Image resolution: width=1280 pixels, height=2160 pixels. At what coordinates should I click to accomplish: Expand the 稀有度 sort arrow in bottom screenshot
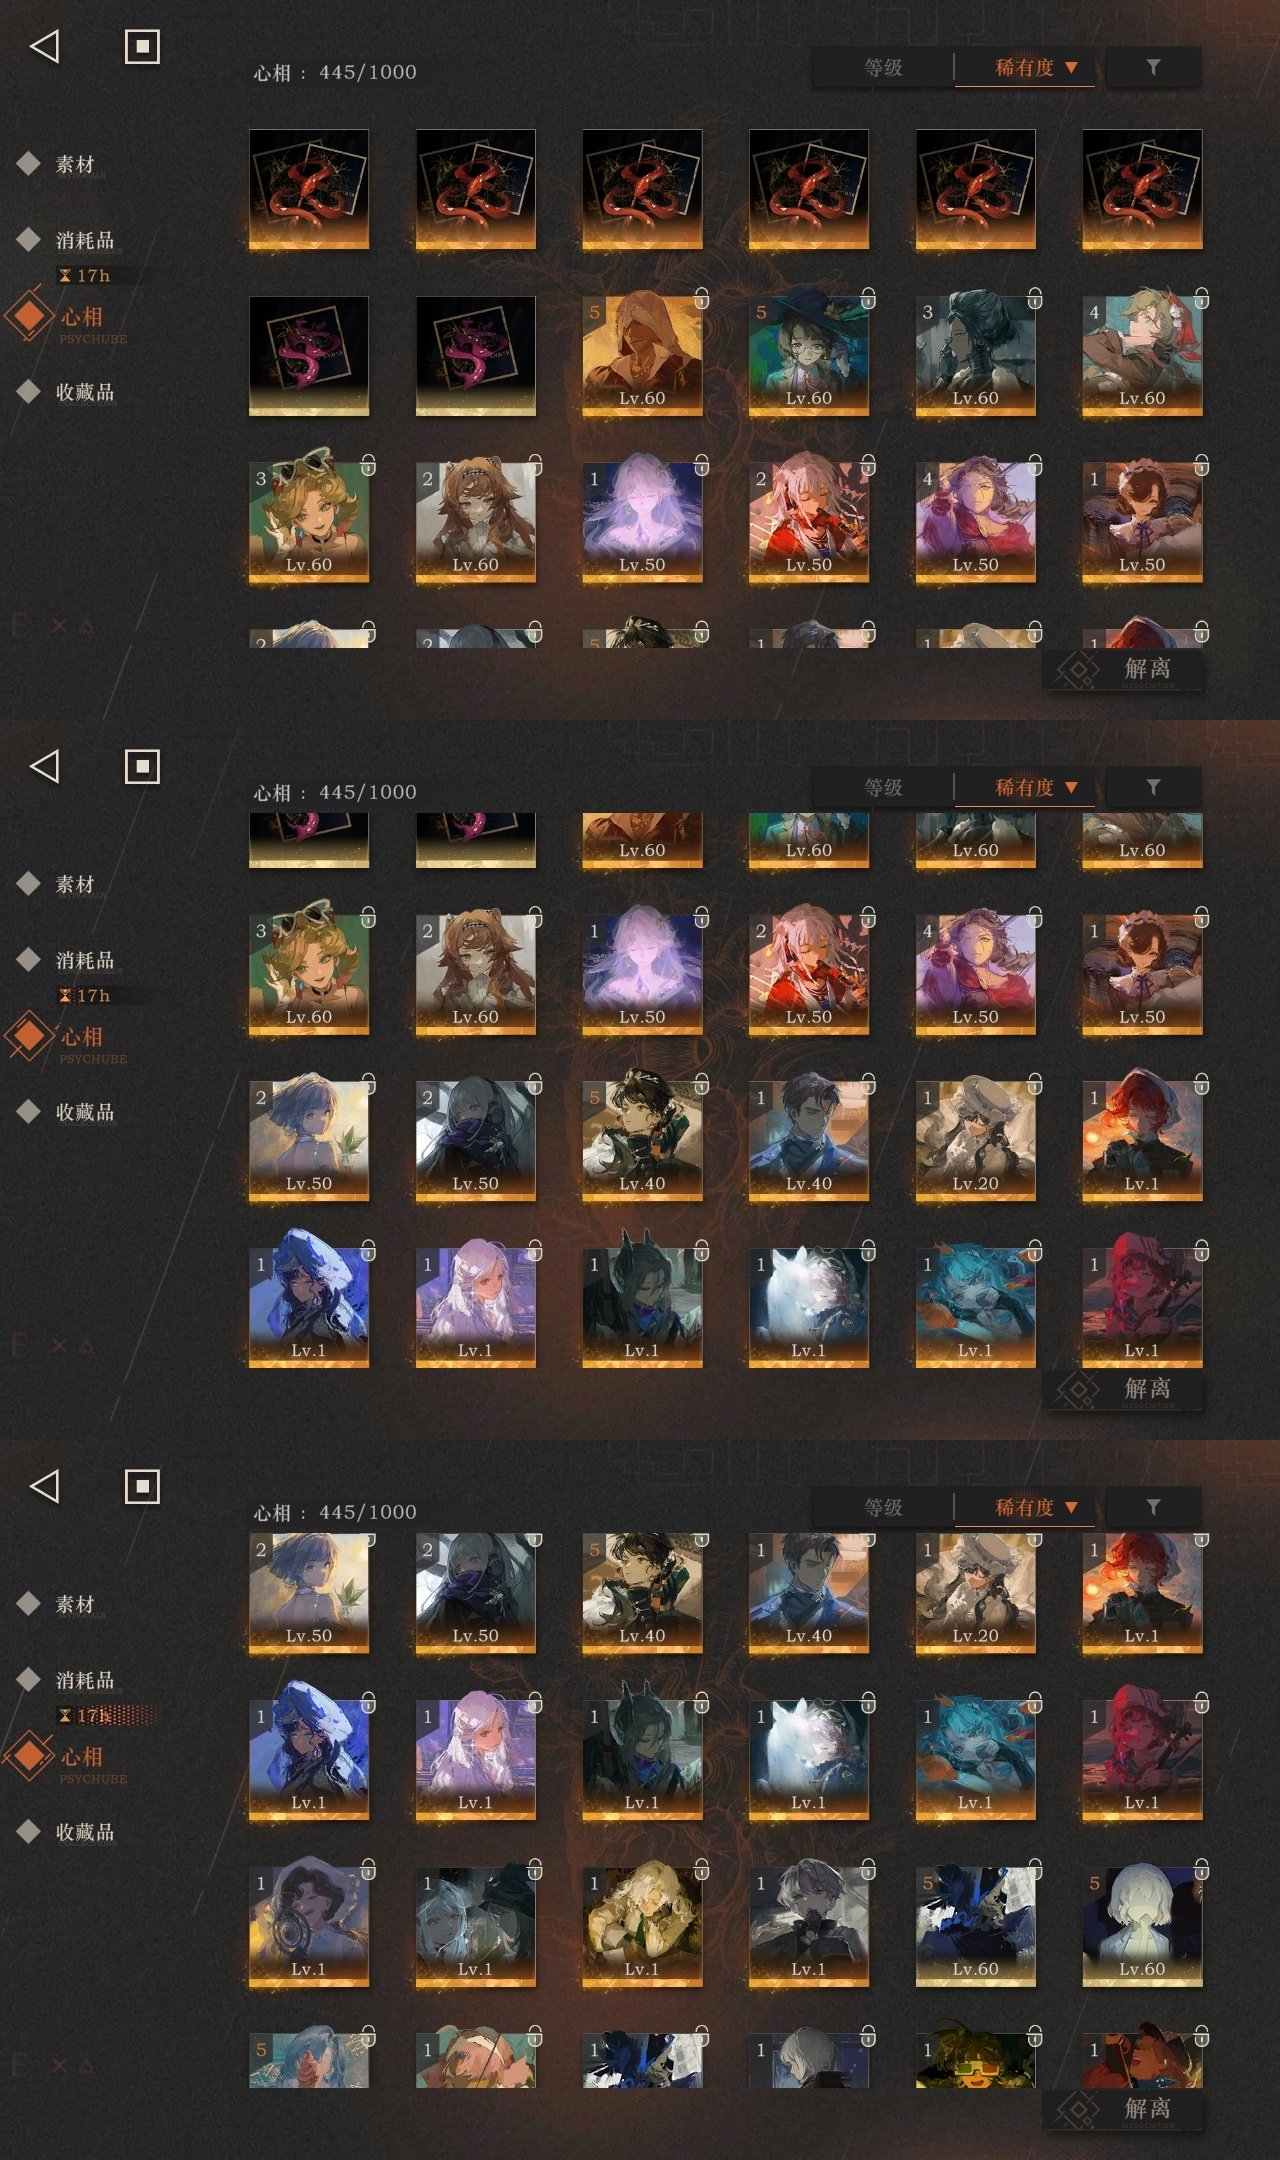click(1071, 1507)
